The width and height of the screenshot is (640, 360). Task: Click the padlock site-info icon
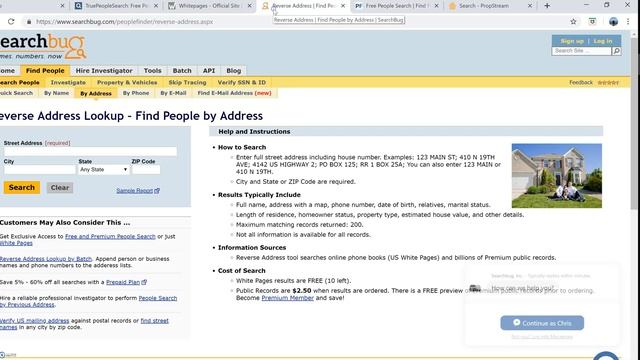pos(29,22)
